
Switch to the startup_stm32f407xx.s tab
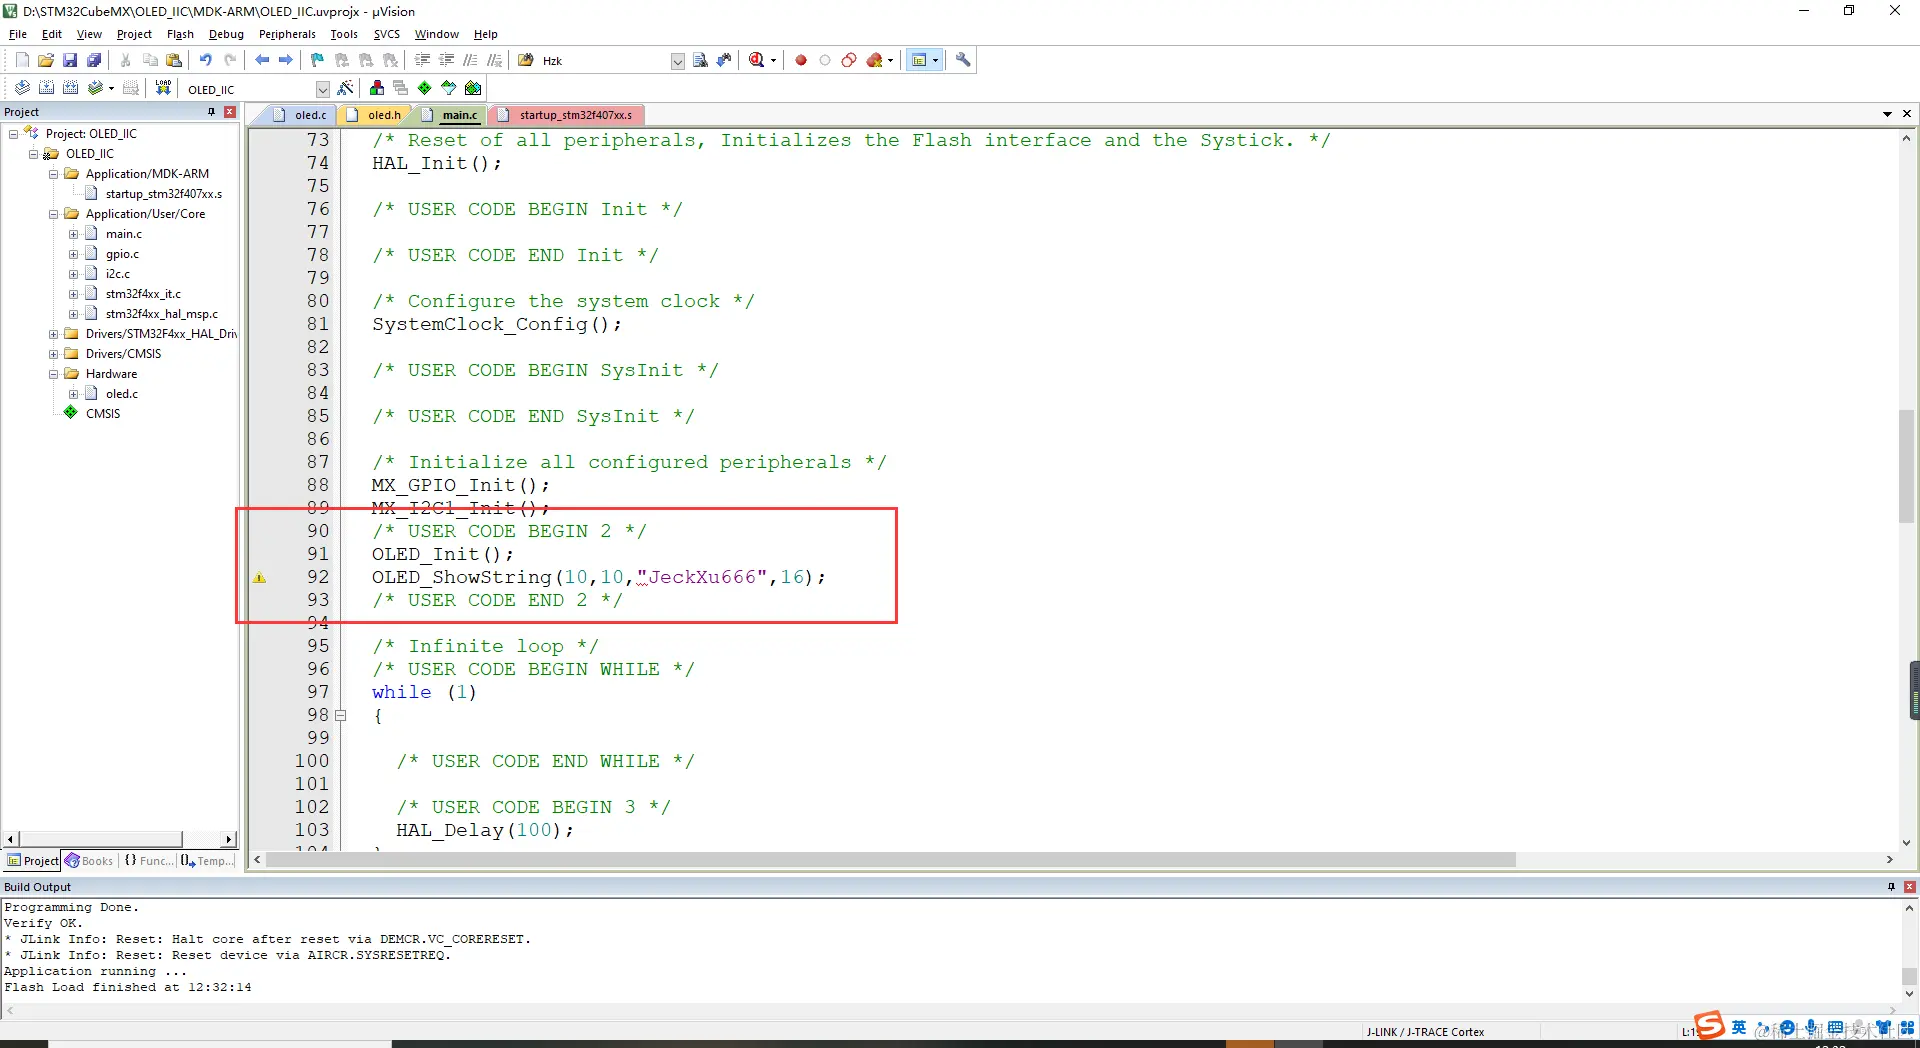coord(566,115)
